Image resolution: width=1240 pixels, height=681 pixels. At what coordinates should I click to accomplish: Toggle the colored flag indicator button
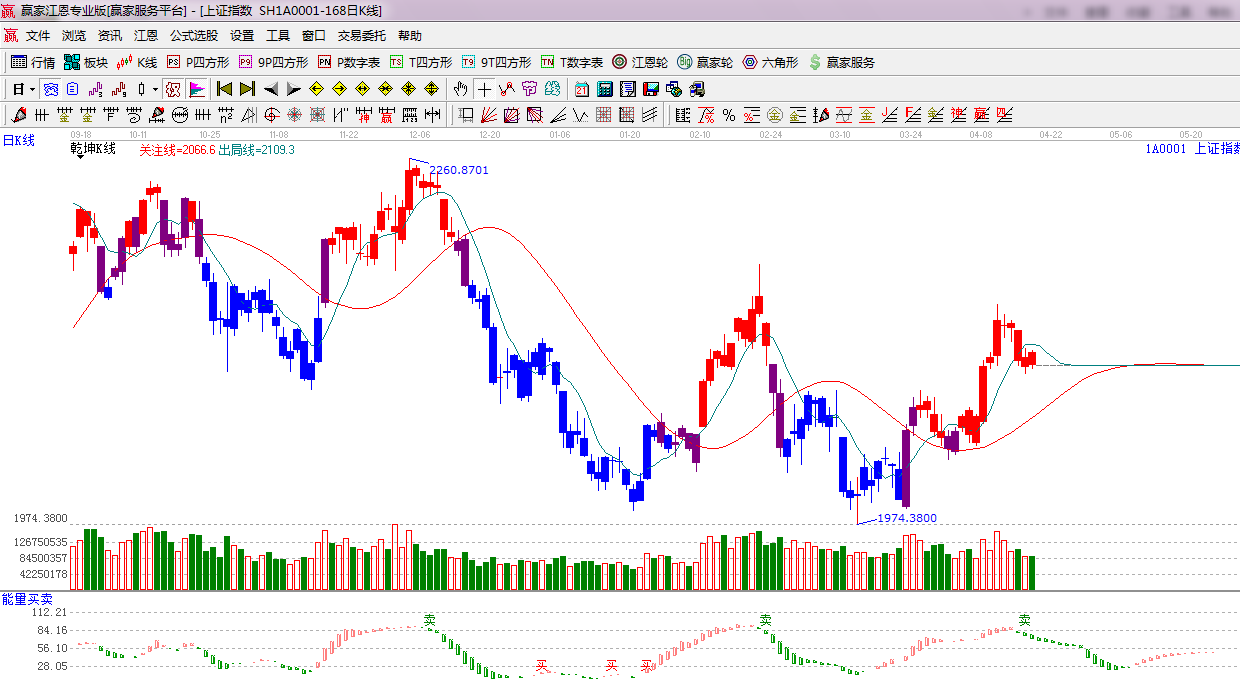coord(197,89)
